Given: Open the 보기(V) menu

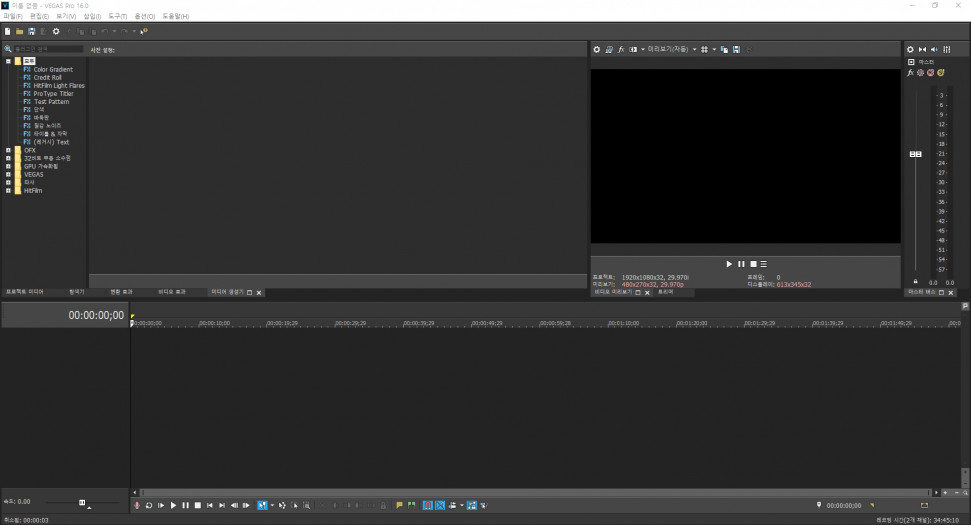Looking at the screenshot, I should click(x=66, y=16).
